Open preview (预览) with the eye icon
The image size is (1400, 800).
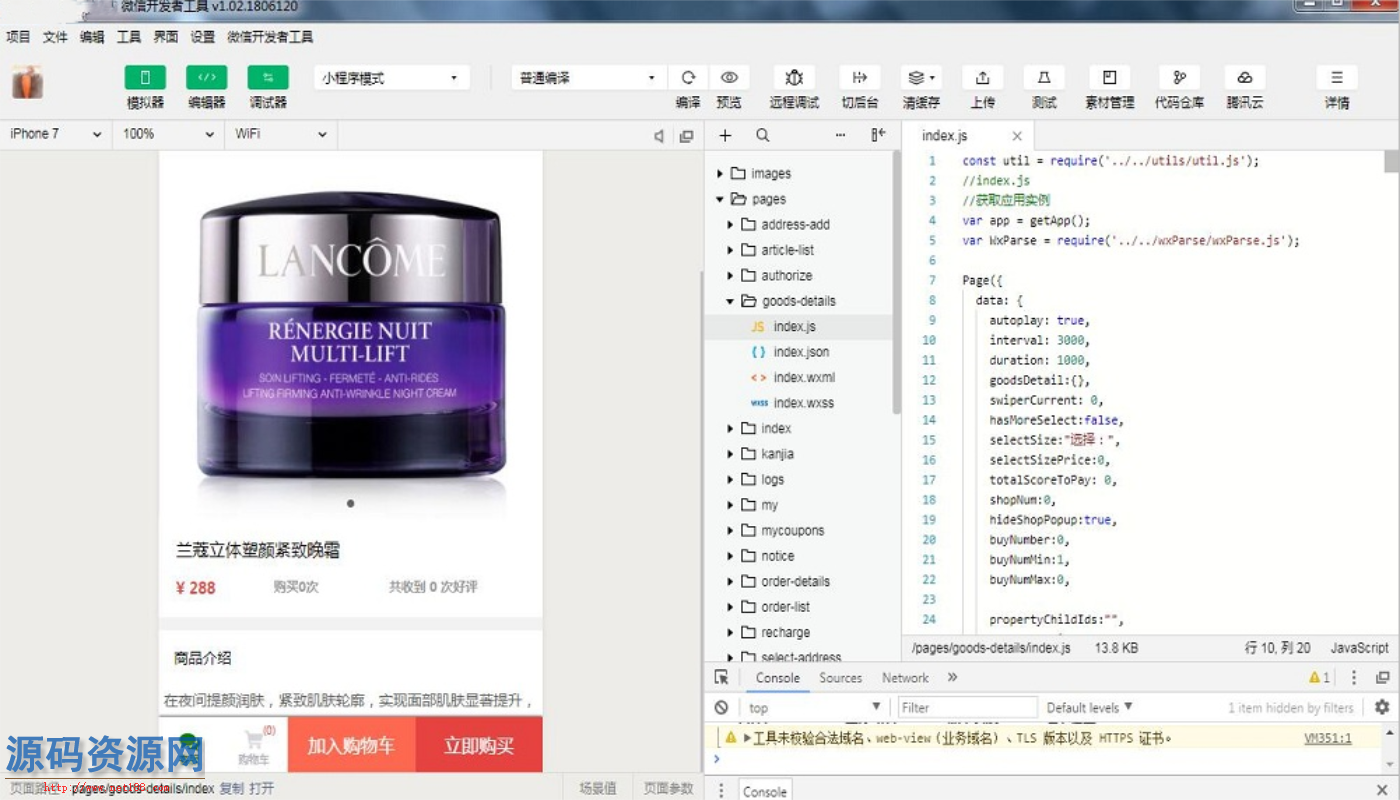(729, 78)
